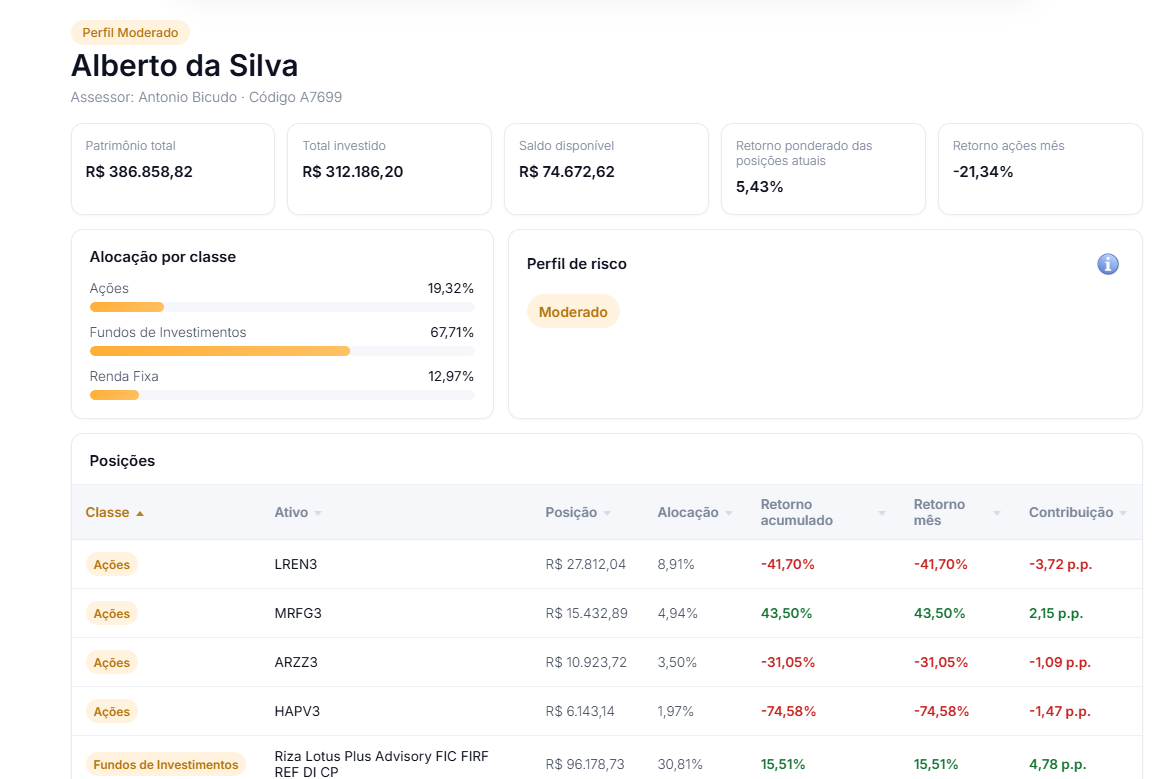Click the 67,71% Fundos allocation percentage
Image resolution: width=1162 pixels, height=779 pixels.
pos(452,332)
